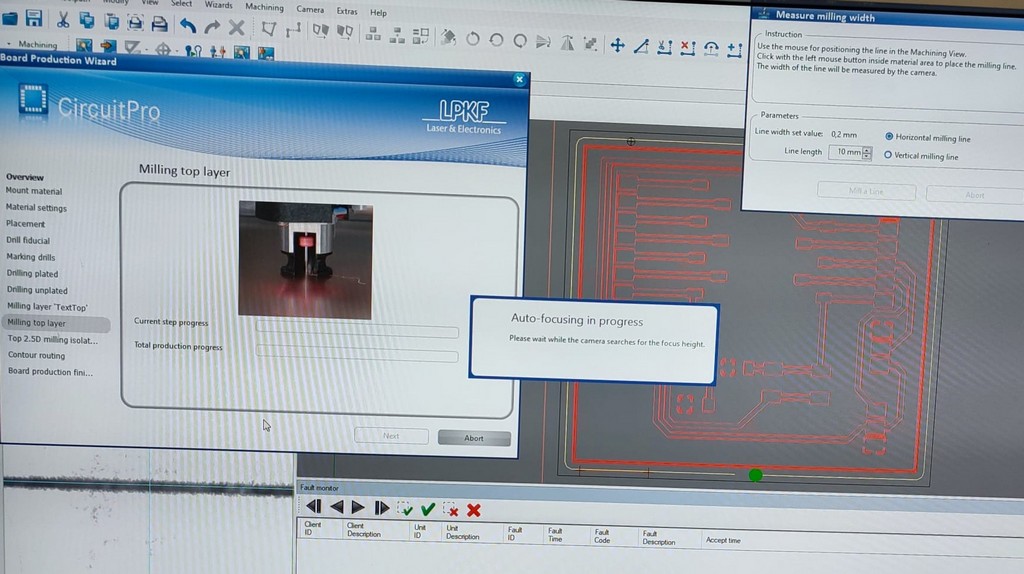Select the path line drawing tool icon

tap(293, 30)
